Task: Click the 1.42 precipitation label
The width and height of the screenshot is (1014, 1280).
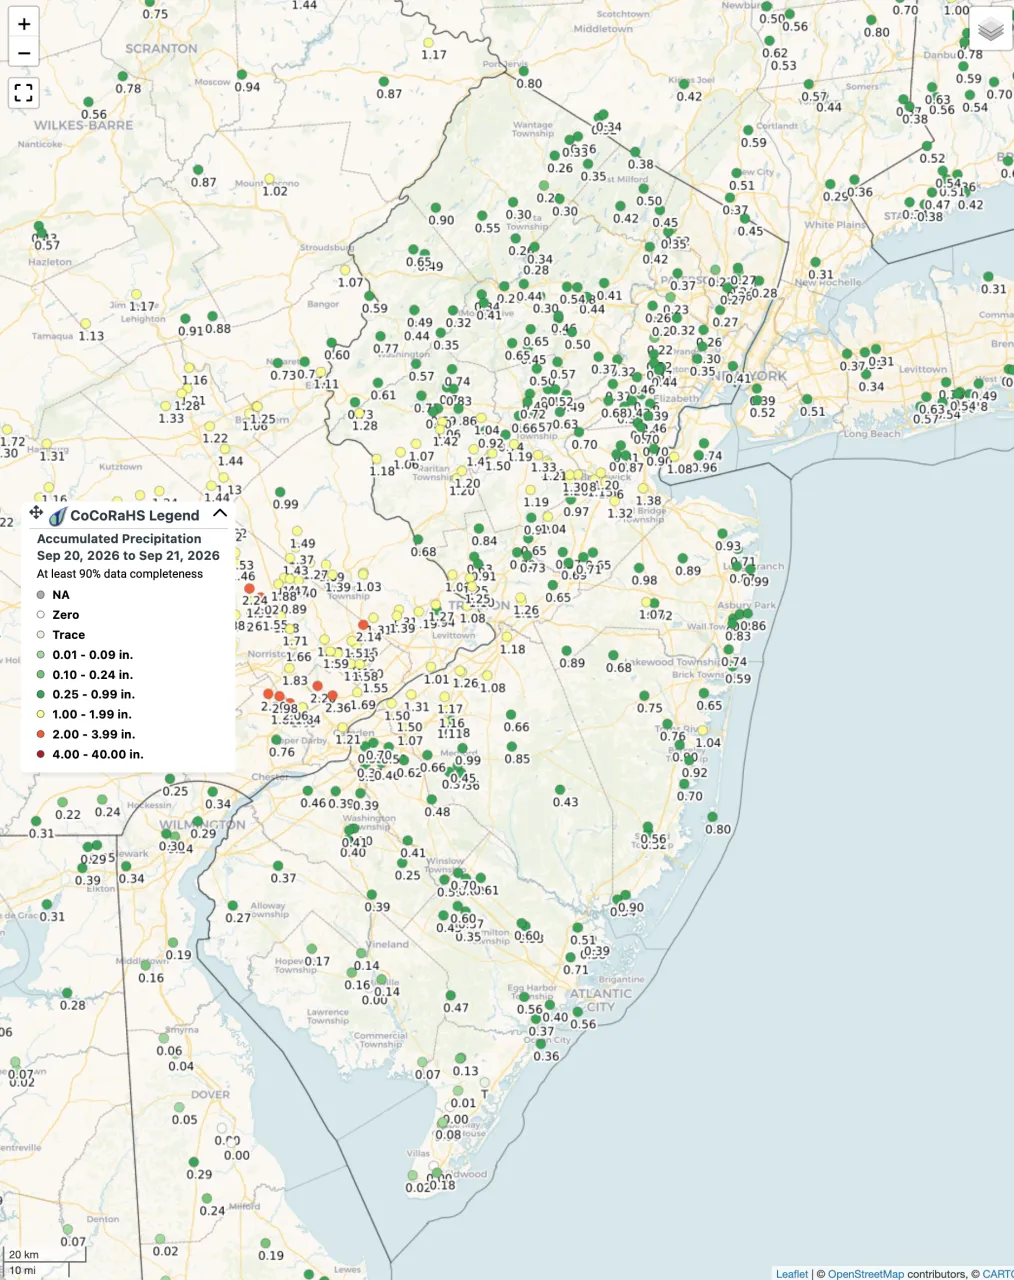Action: pos(446,441)
